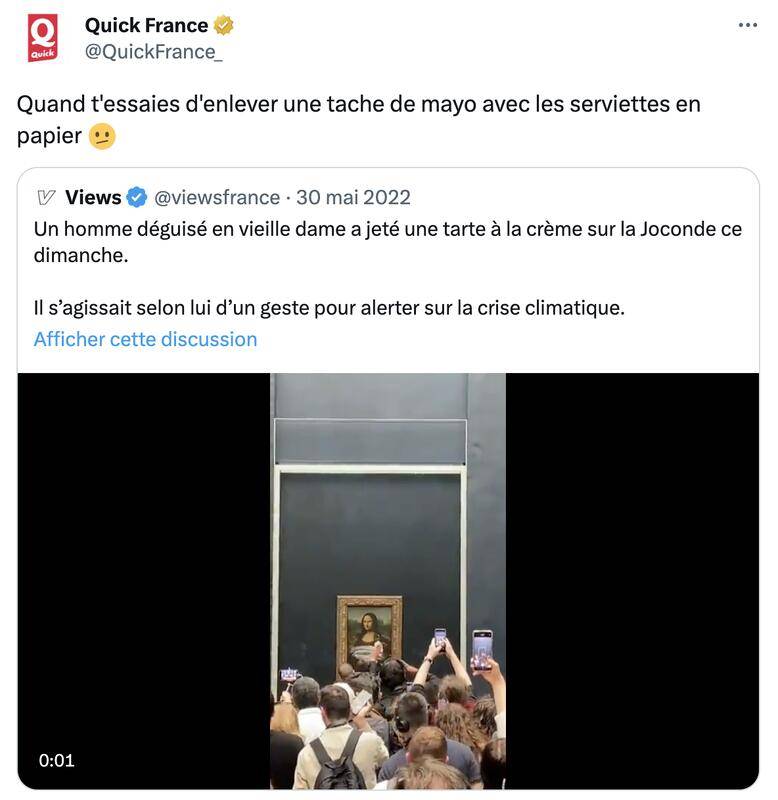Click the '30 mai 2022' tweet date
Screen dimensions: 778x800
353,197
